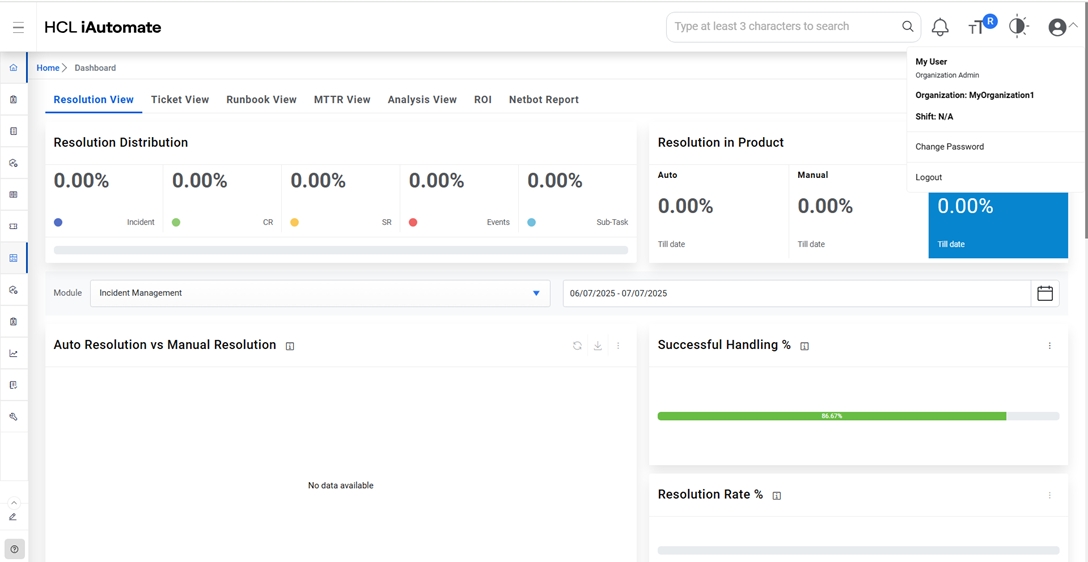Select the Auto resolution card
Image resolution: width=1088 pixels, height=562 pixels.
point(719,211)
